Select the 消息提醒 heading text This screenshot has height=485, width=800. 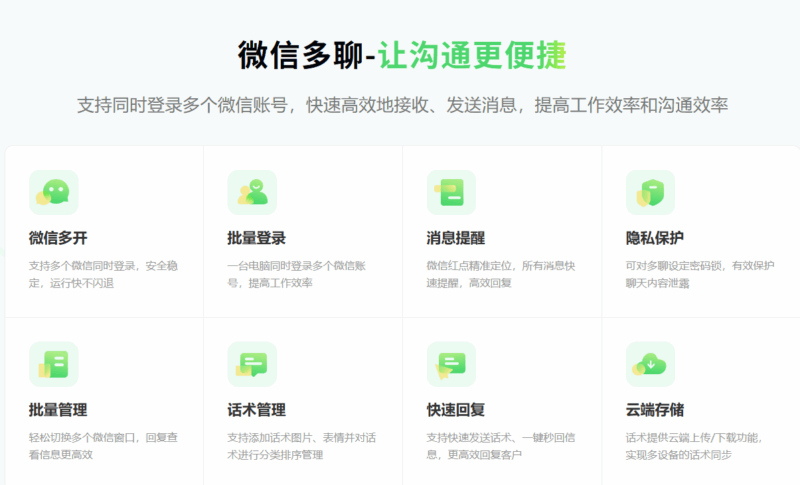[456, 238]
